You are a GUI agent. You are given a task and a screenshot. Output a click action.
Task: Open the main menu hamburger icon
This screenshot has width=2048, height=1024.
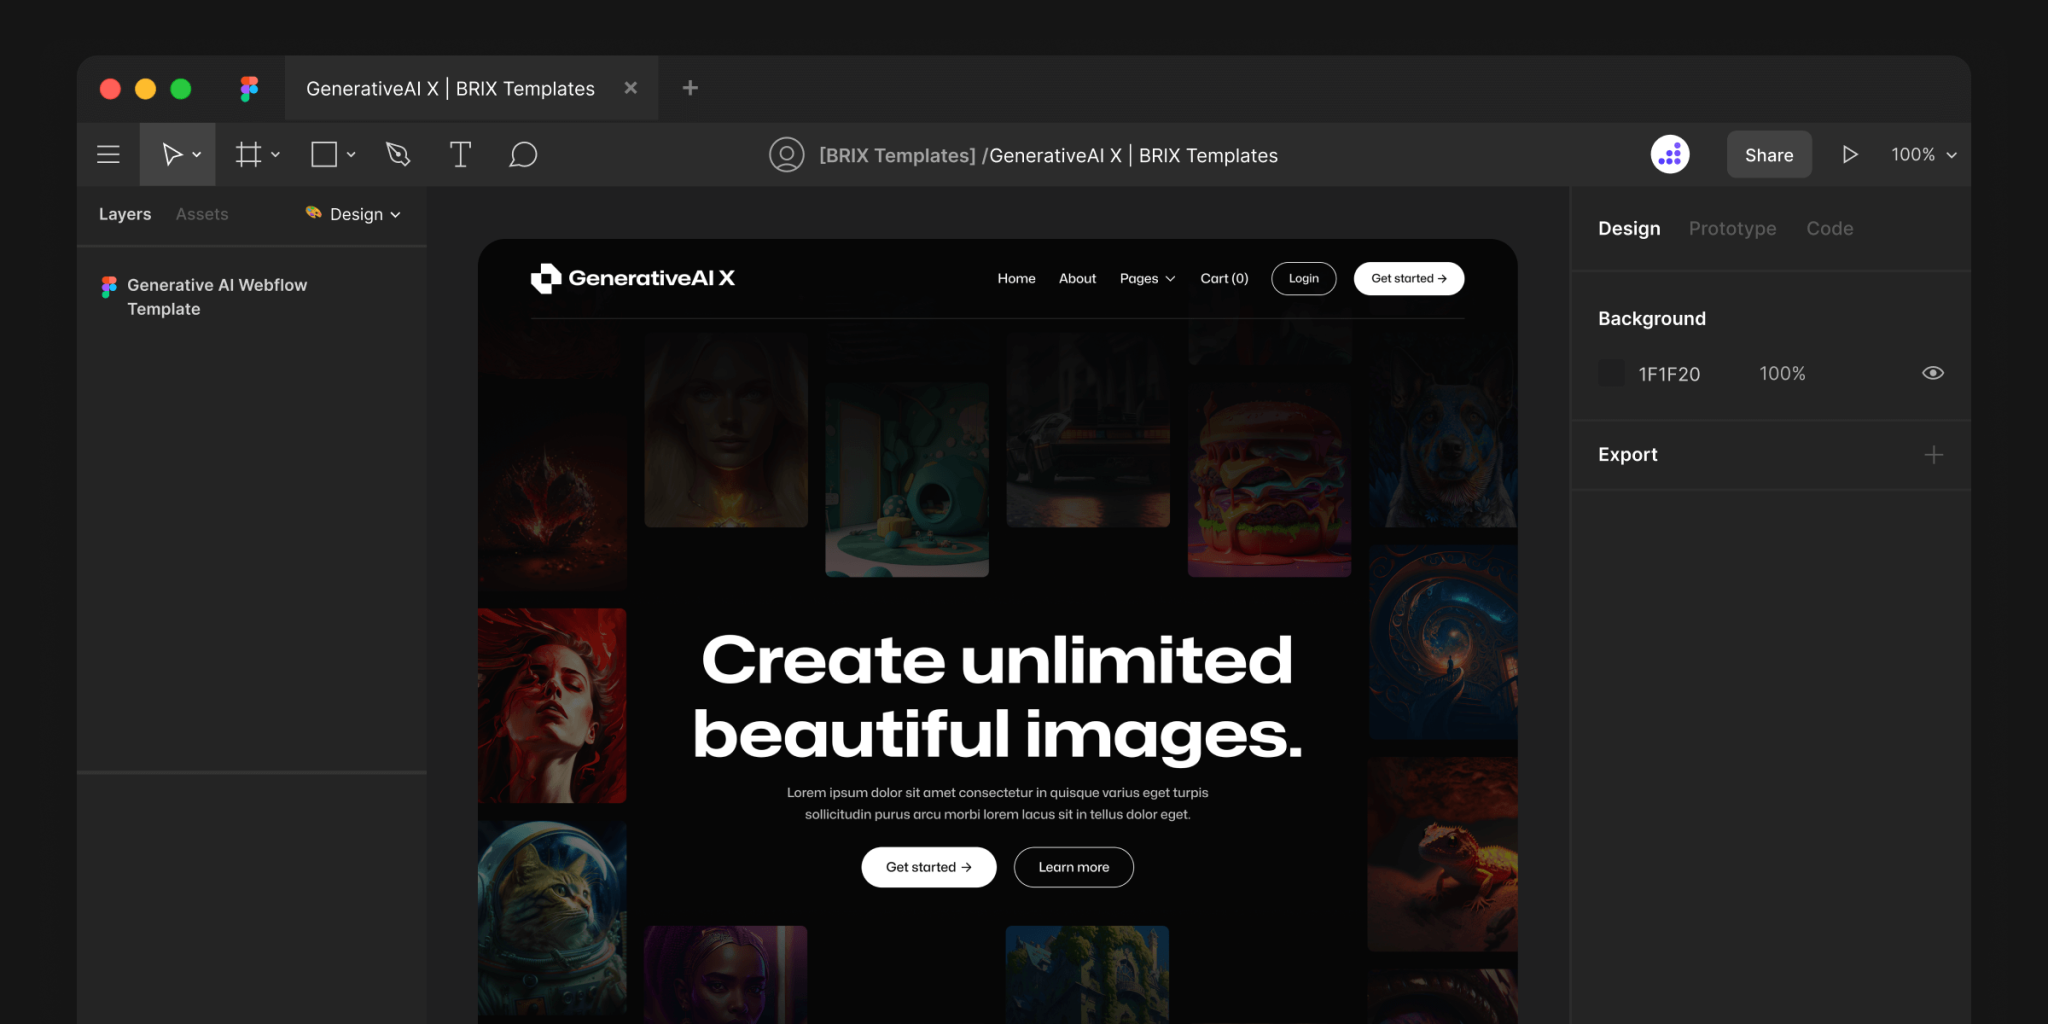click(107, 154)
